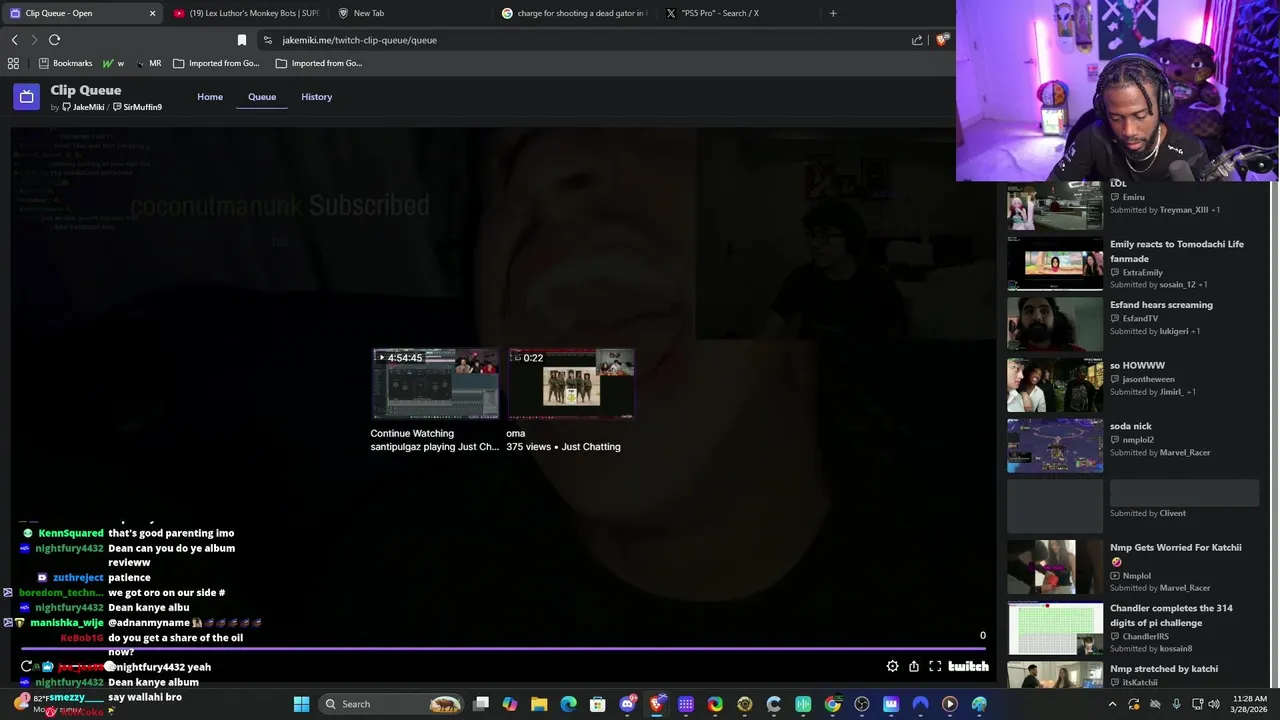Open the SirMuffin9 Twitch link
Image resolution: width=1280 pixels, height=720 pixels.
coord(137,107)
